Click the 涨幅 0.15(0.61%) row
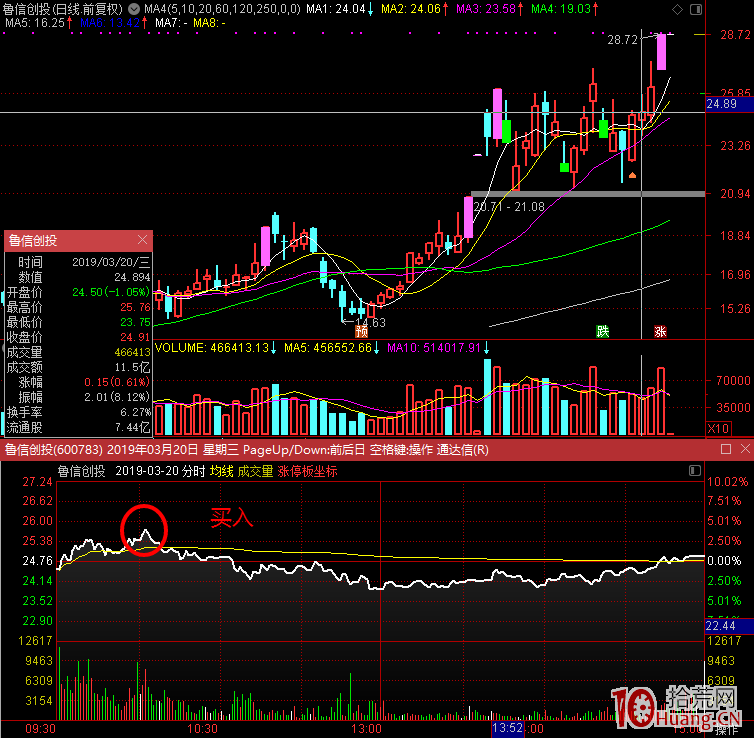 [78, 382]
